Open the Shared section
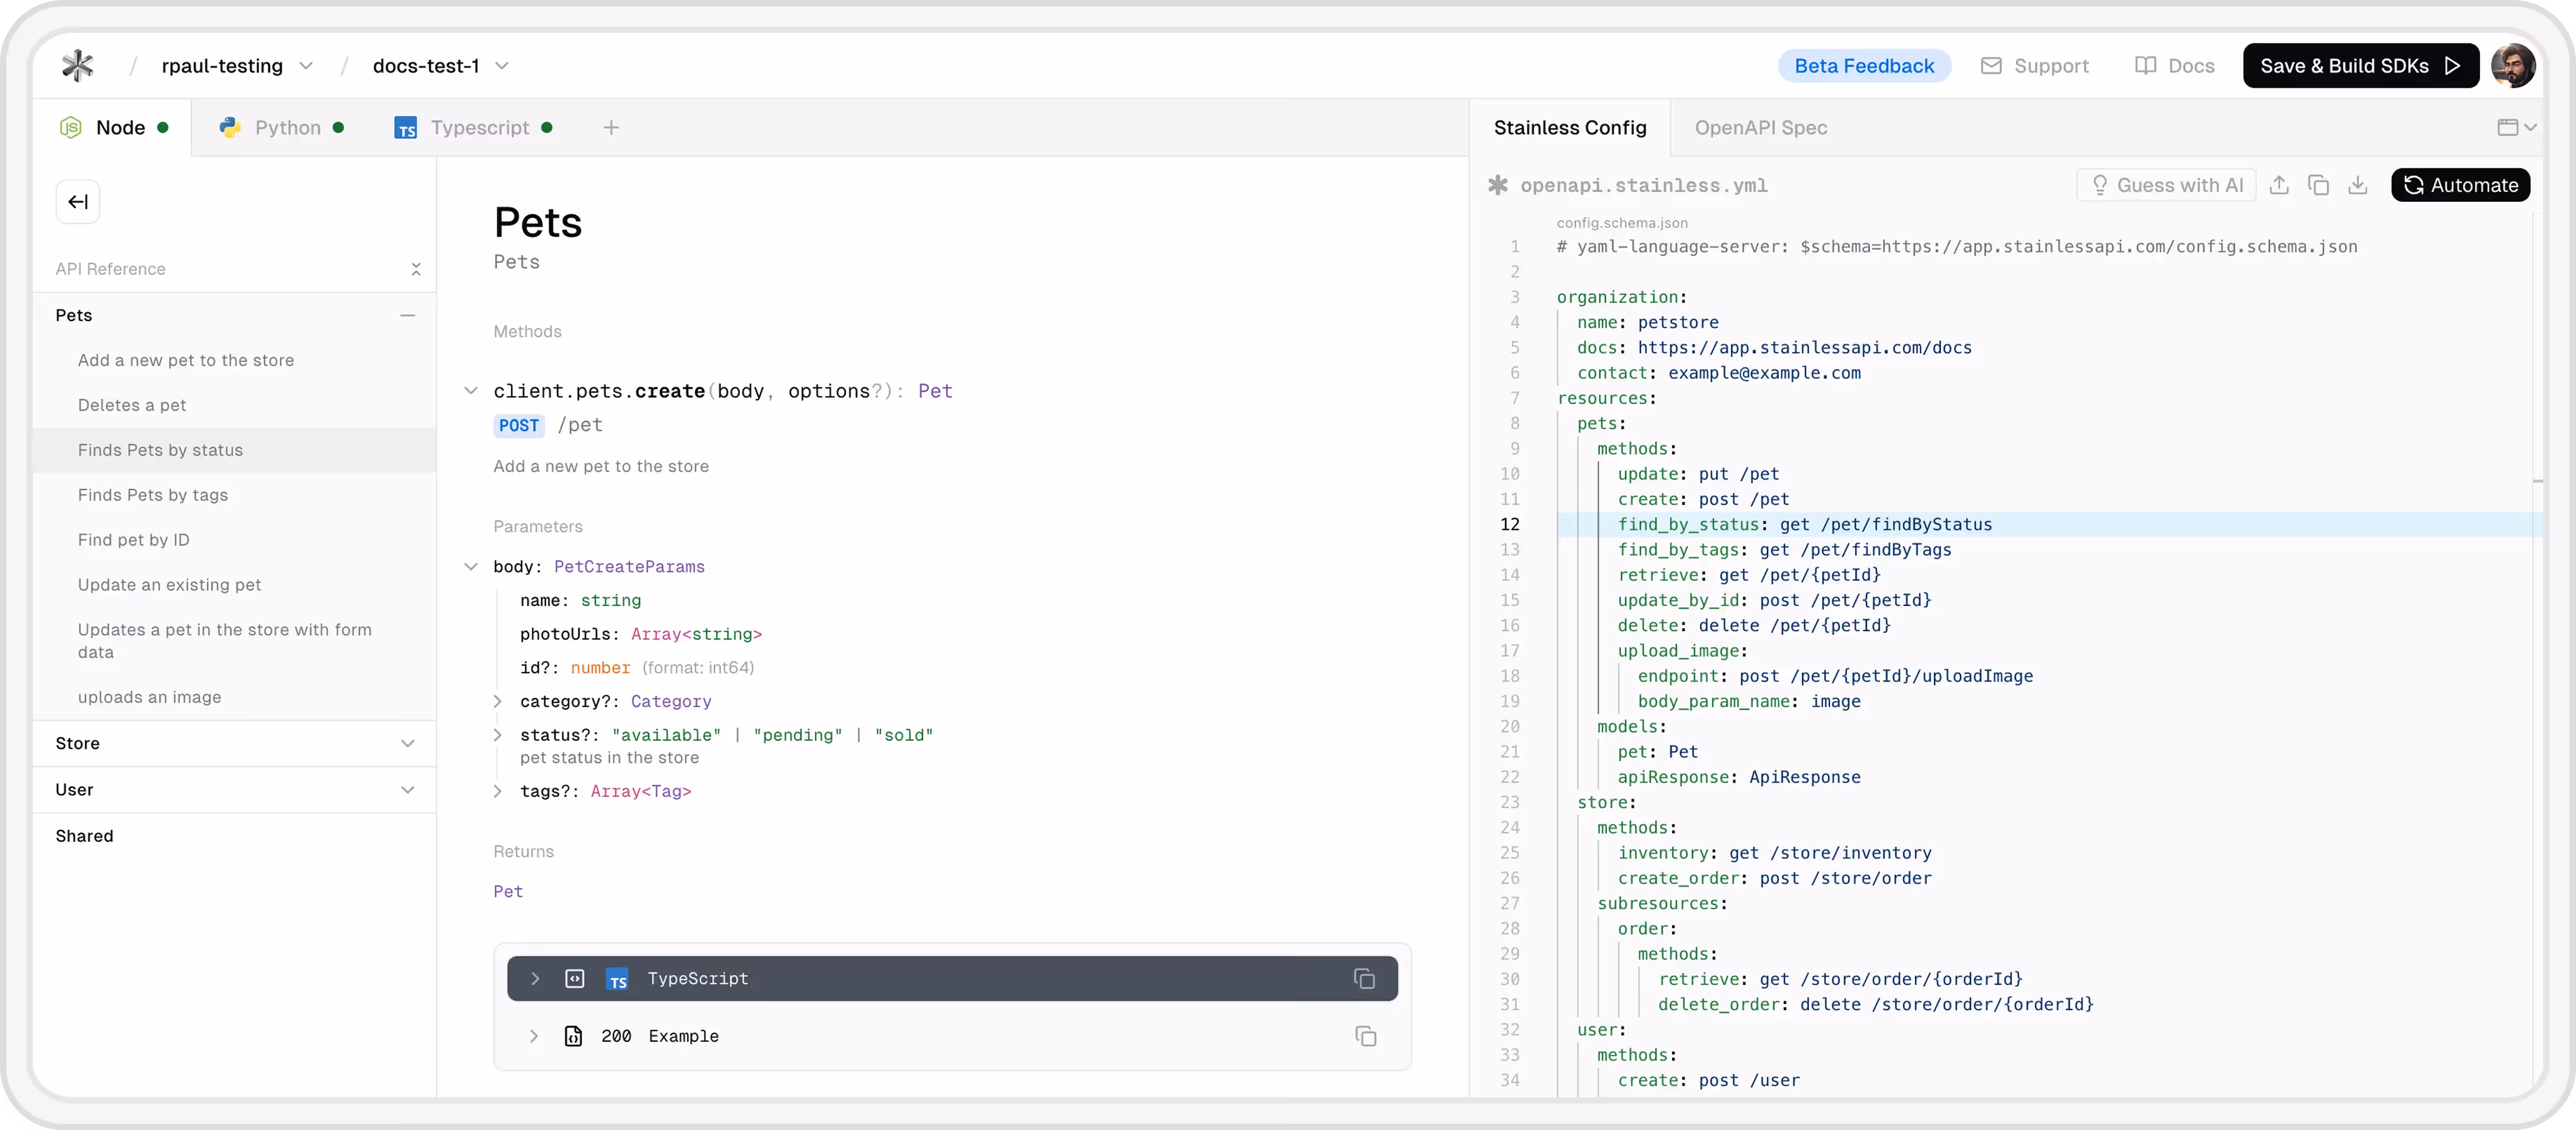The height and width of the screenshot is (1130, 2576). click(x=84, y=836)
